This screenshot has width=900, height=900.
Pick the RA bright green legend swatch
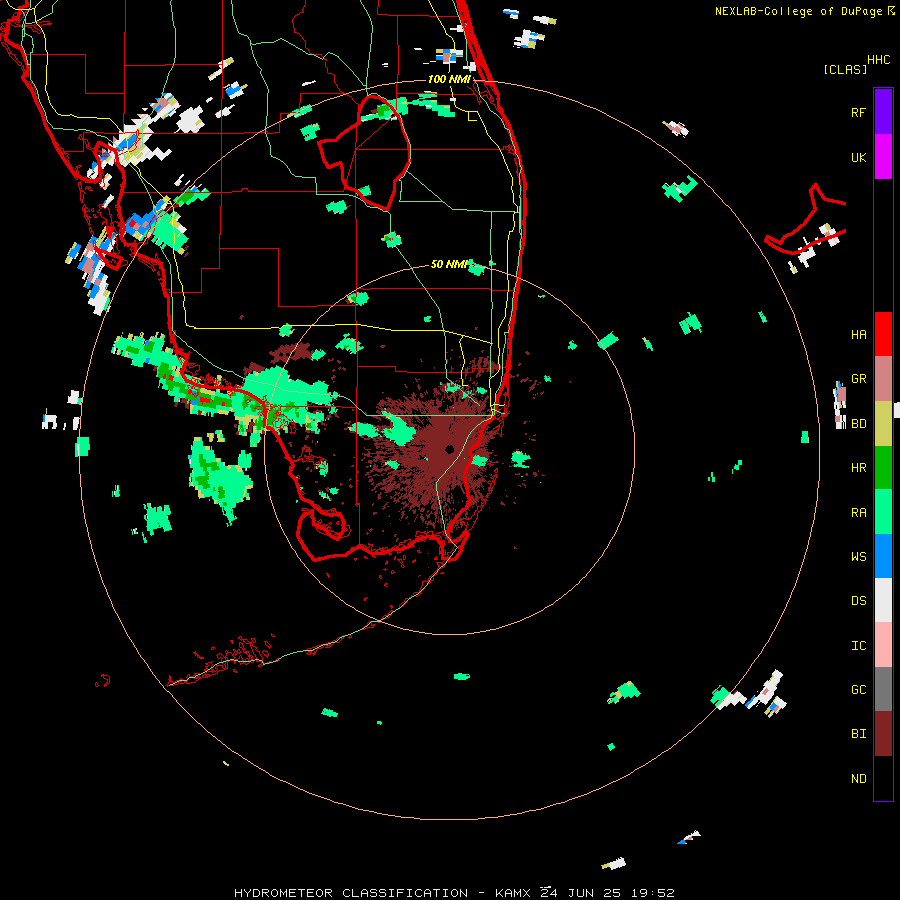(x=883, y=512)
